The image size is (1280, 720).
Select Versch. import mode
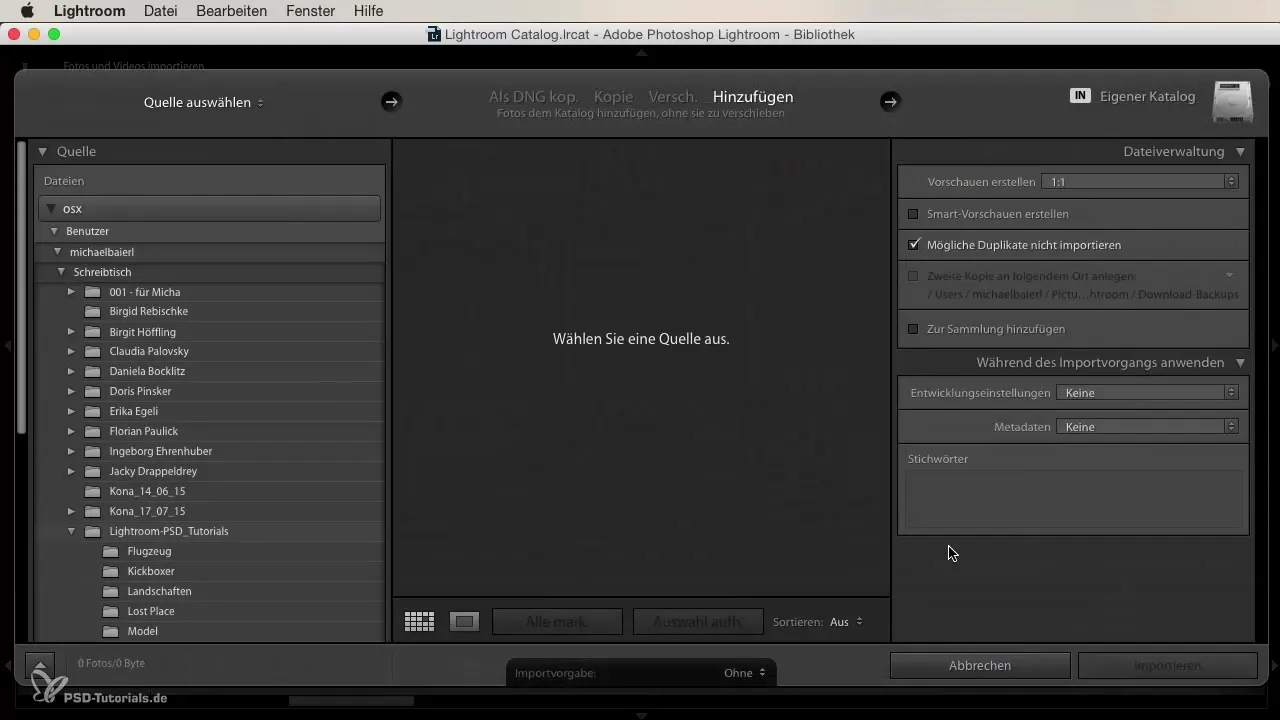[x=673, y=97]
